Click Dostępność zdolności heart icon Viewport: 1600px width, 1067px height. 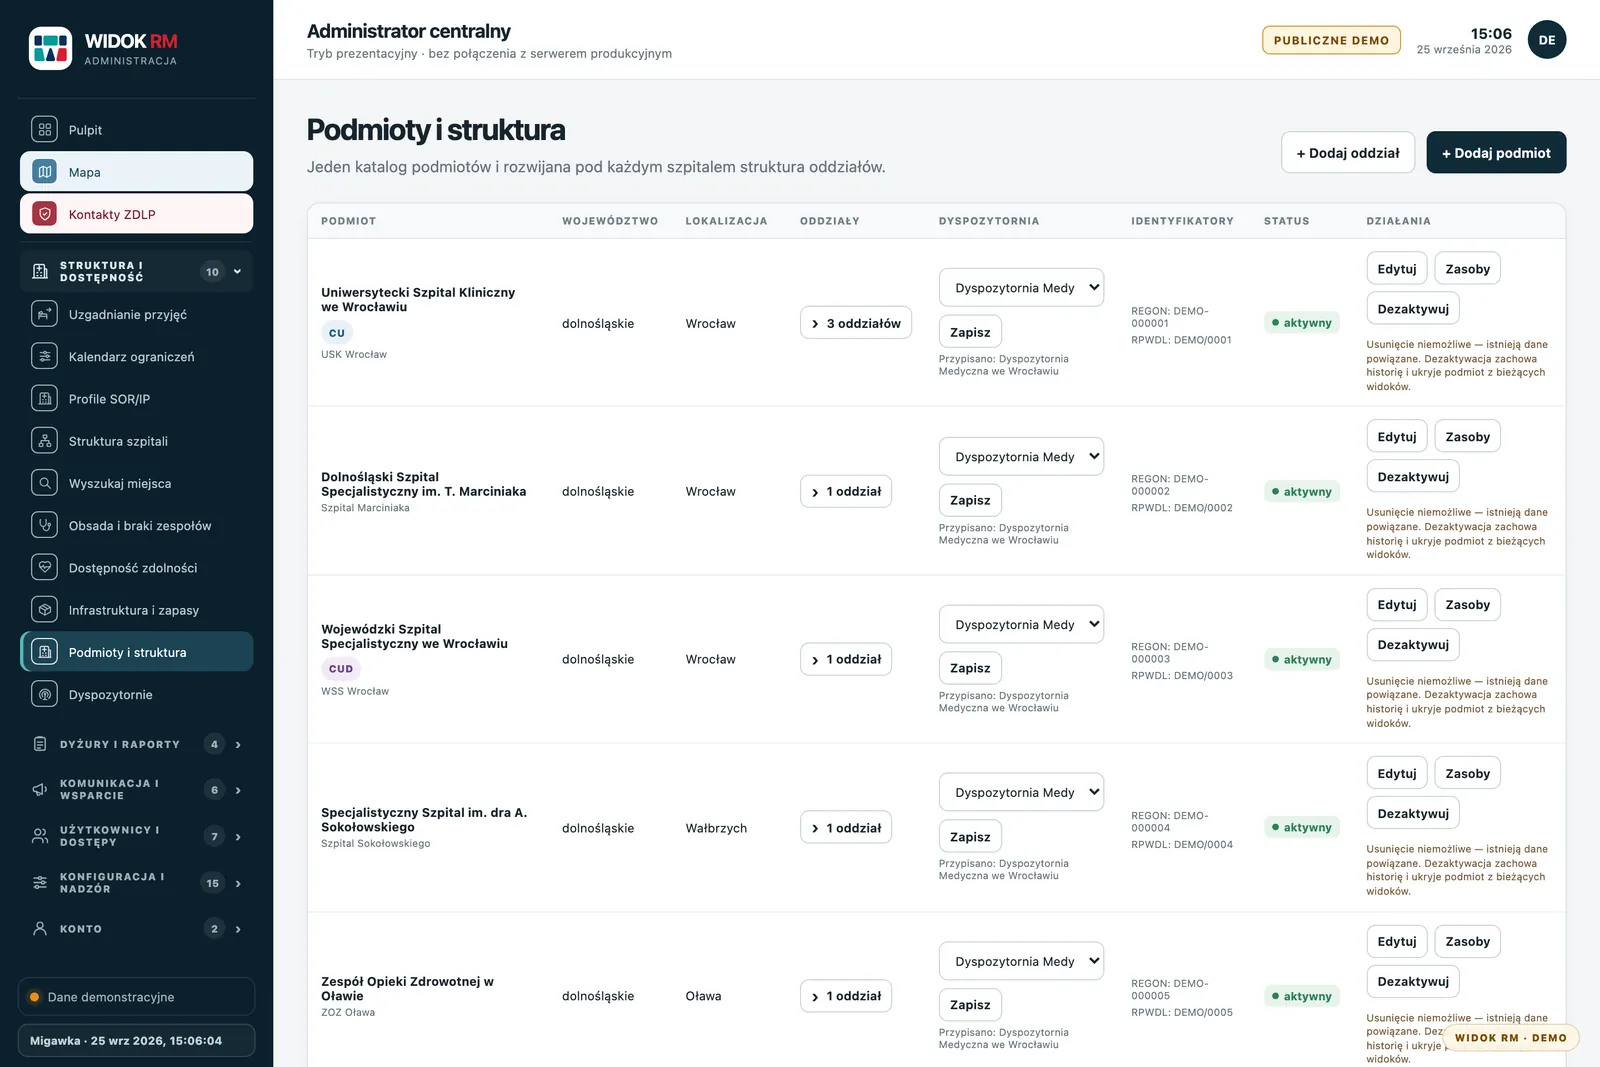point(44,568)
